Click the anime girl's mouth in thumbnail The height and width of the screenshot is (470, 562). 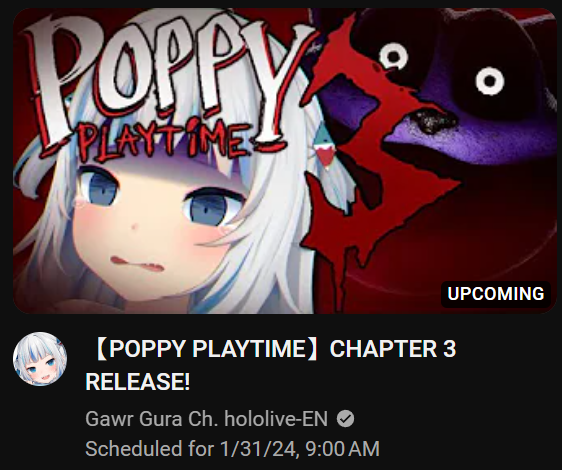tap(137, 264)
